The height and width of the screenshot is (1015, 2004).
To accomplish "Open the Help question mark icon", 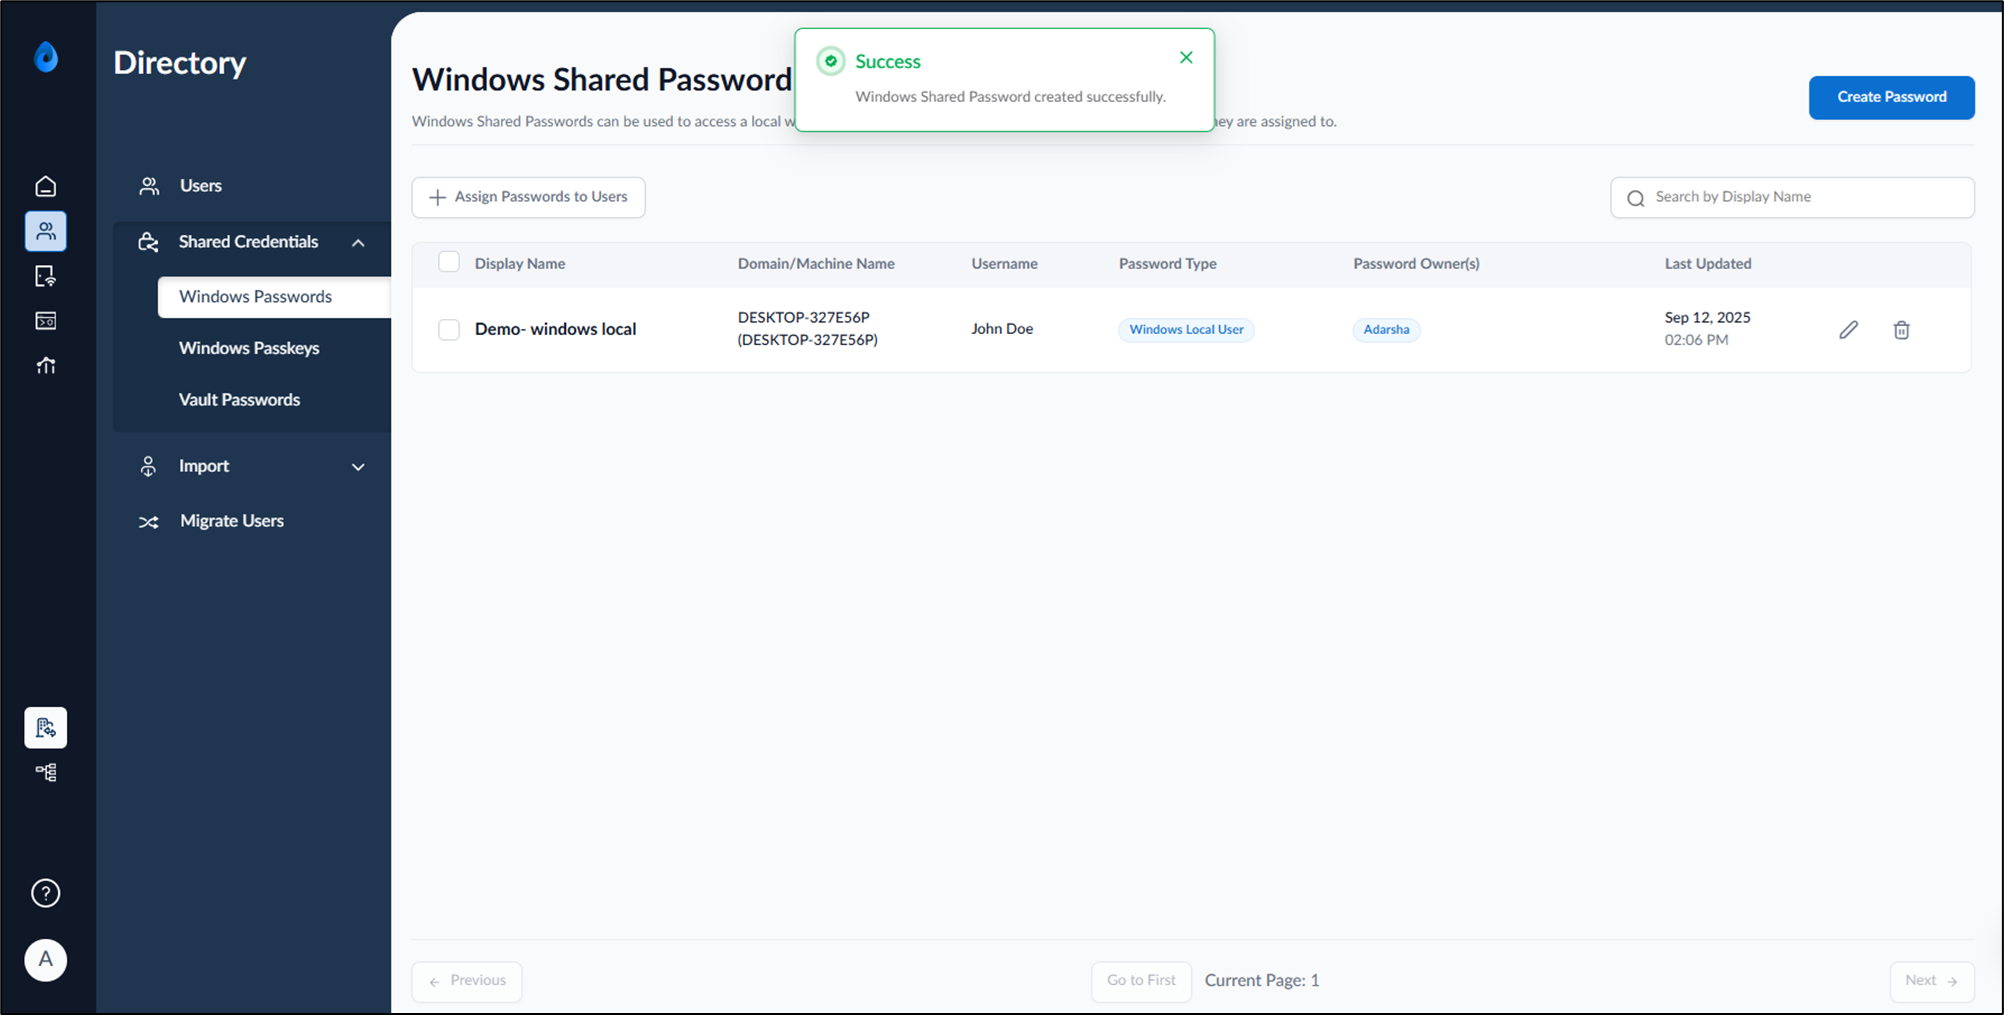I will click(46, 893).
